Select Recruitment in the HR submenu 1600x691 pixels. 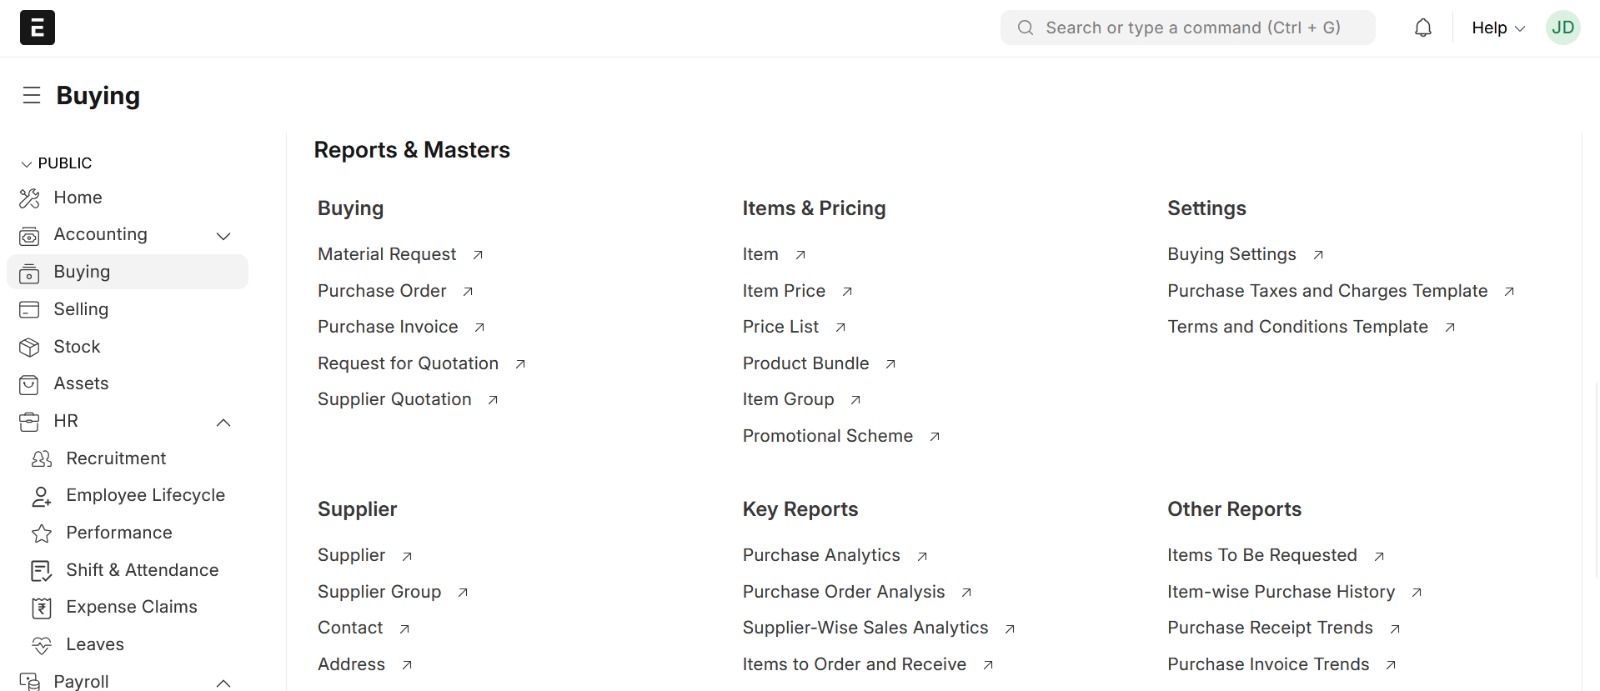coord(116,458)
